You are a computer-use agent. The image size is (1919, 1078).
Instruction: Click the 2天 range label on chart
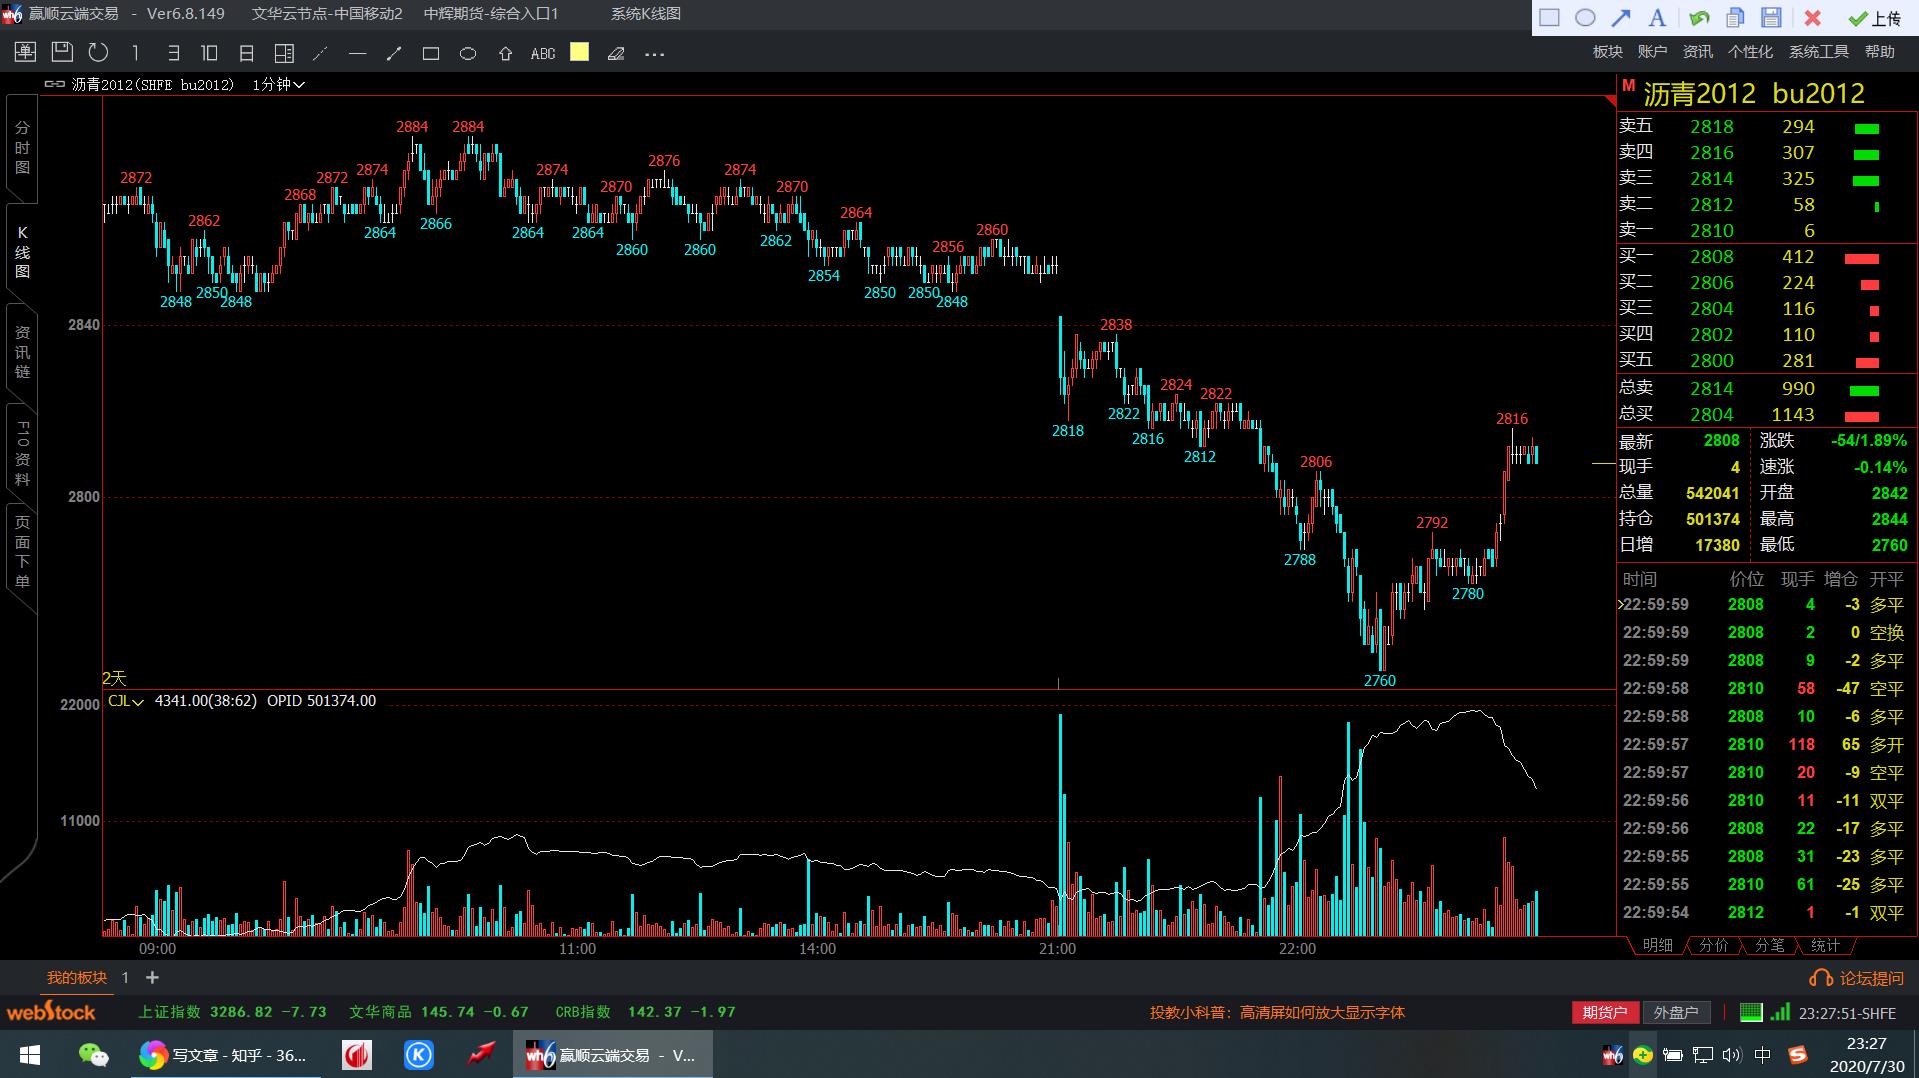[x=114, y=678]
